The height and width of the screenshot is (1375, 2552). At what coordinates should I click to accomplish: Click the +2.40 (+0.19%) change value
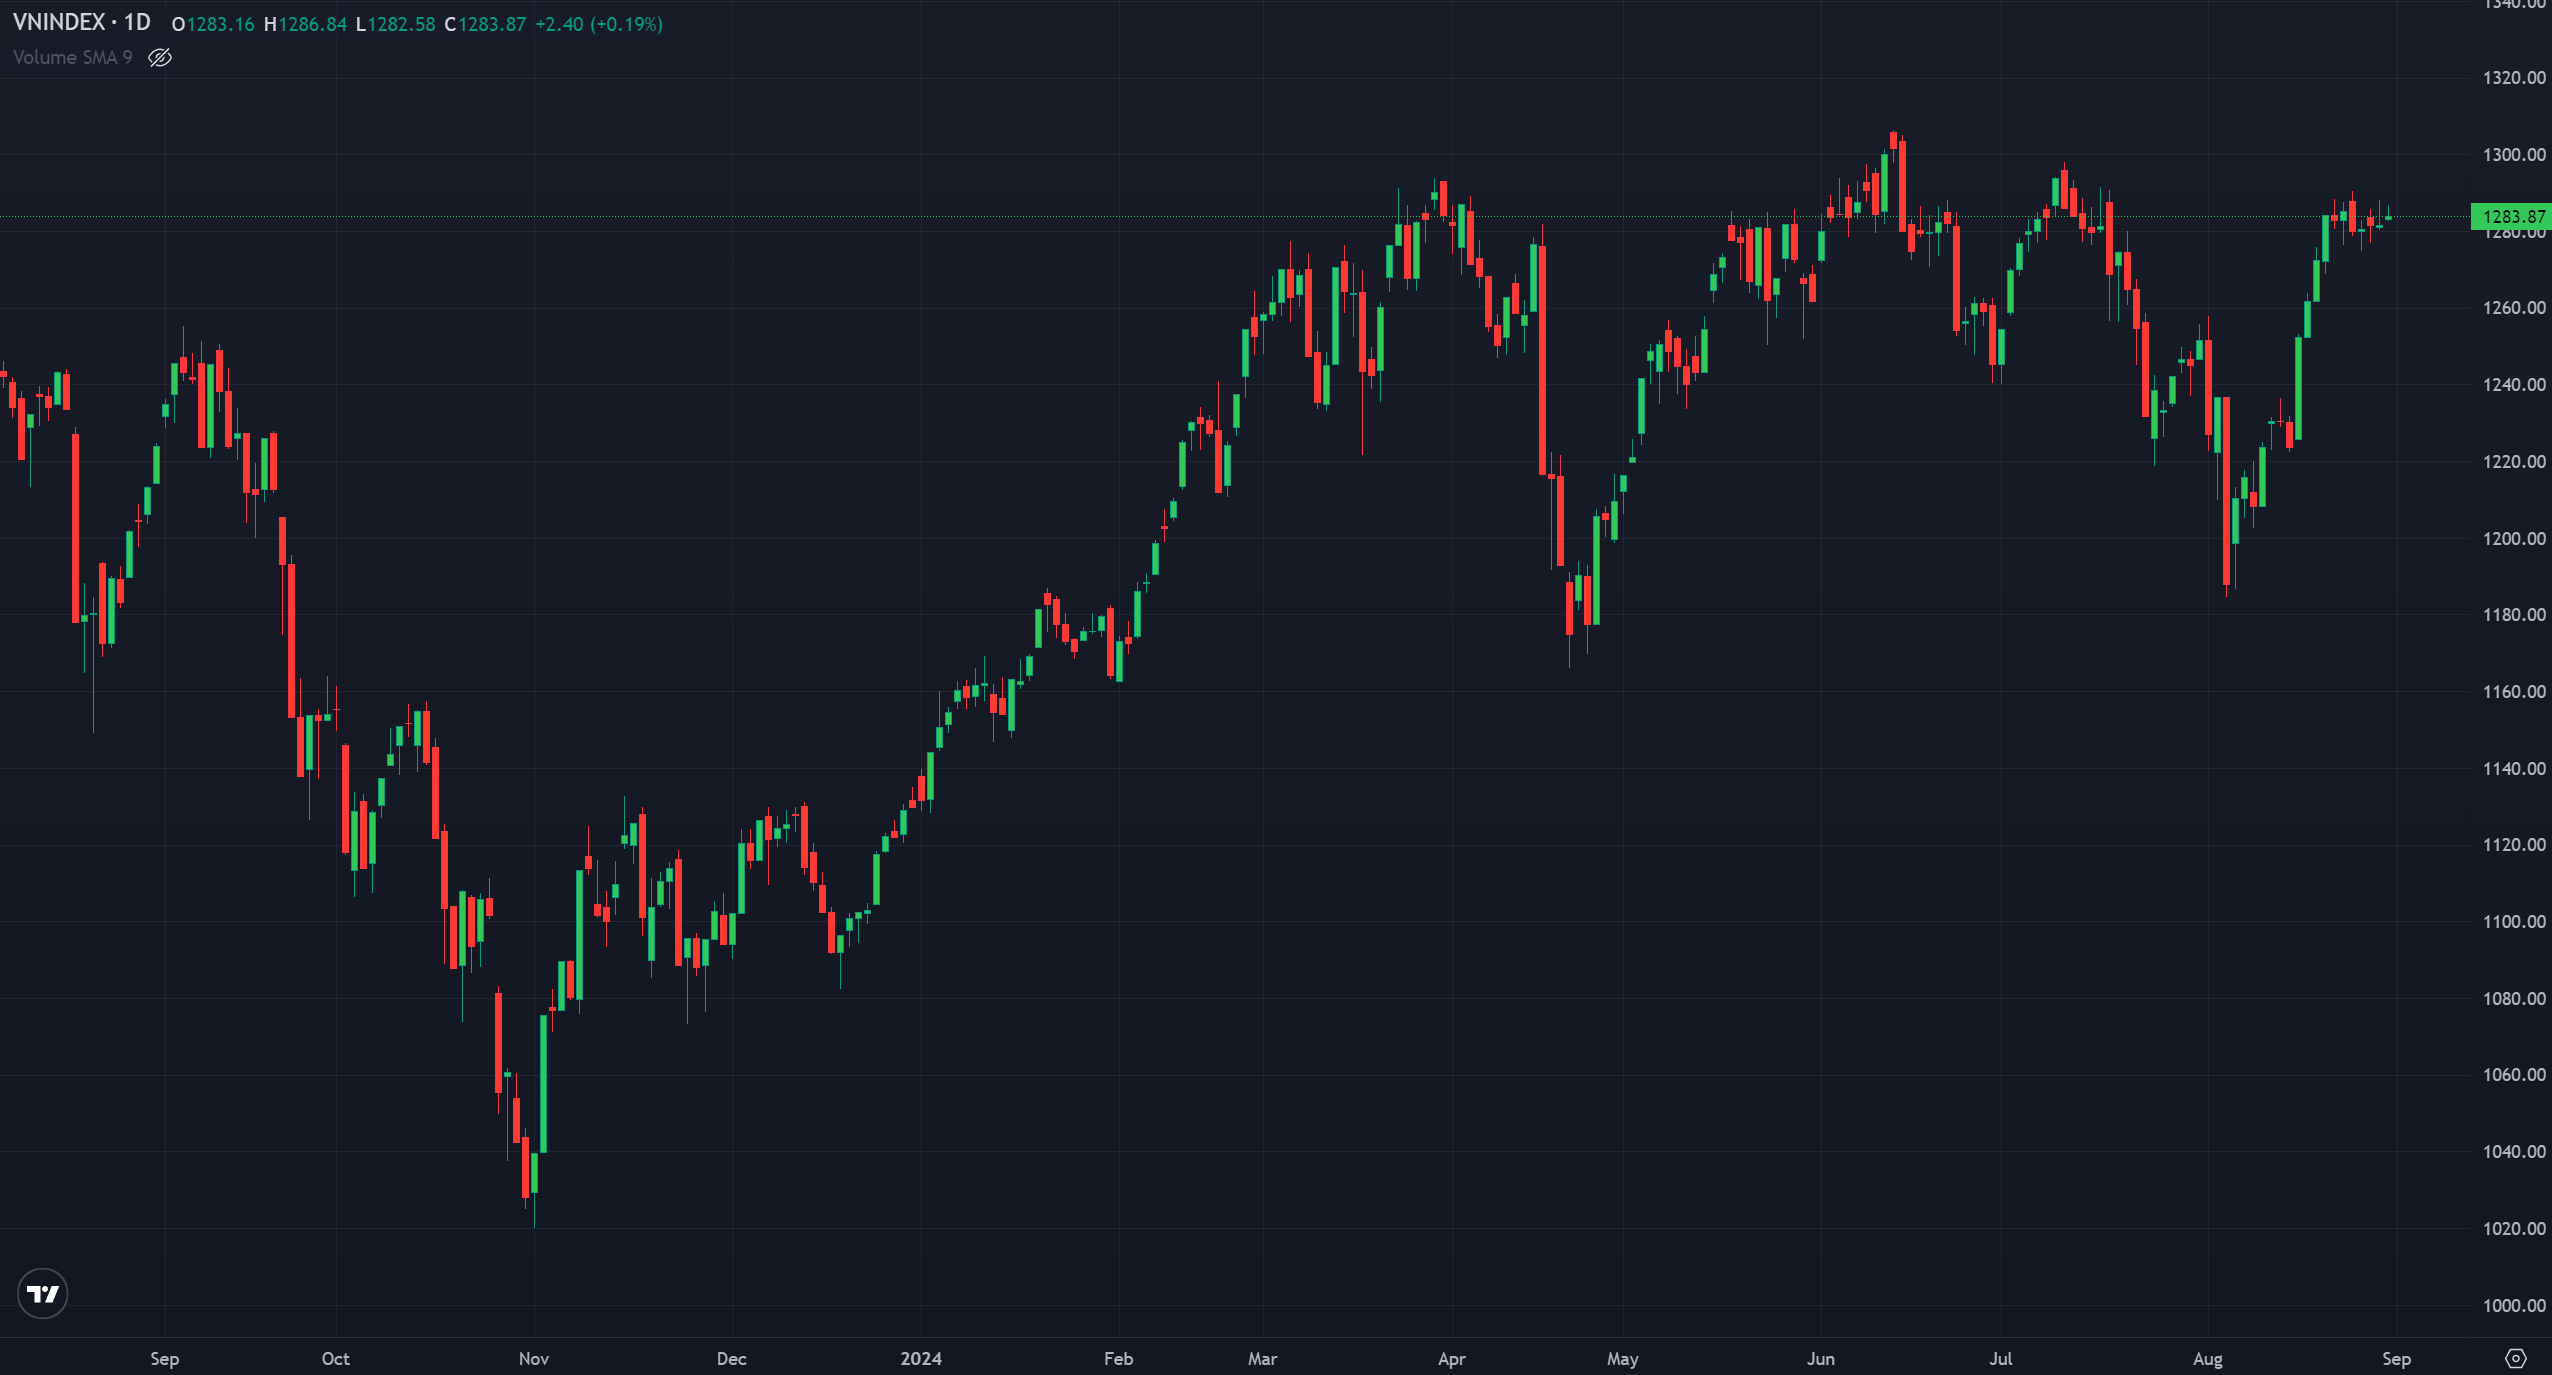599,24
